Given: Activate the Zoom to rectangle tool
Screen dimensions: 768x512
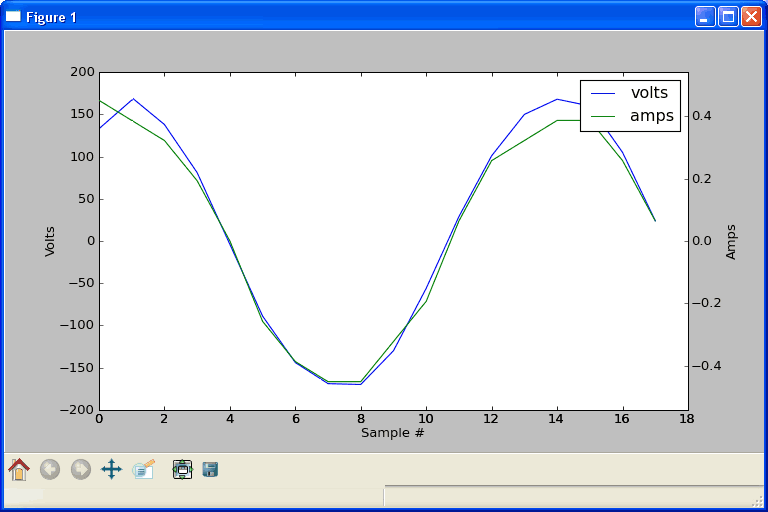Looking at the screenshot, I should (144, 469).
